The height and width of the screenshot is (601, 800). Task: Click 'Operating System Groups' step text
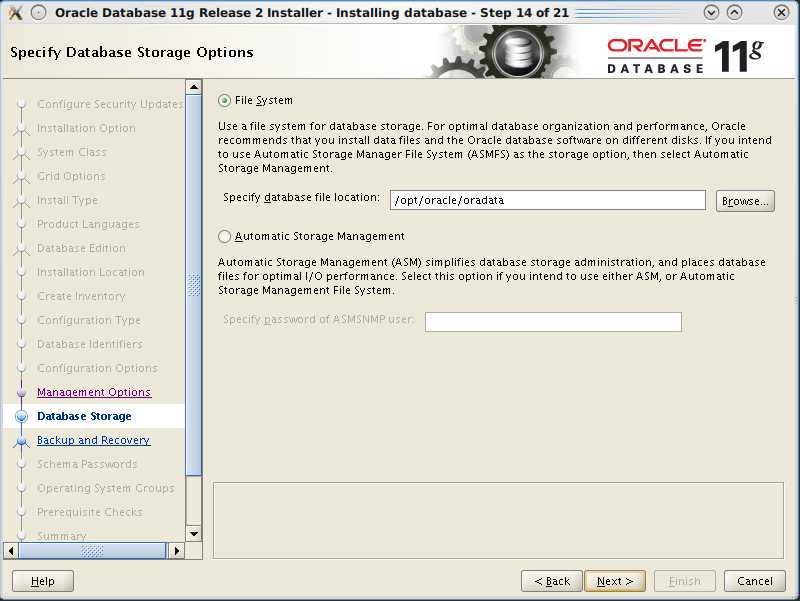click(106, 488)
